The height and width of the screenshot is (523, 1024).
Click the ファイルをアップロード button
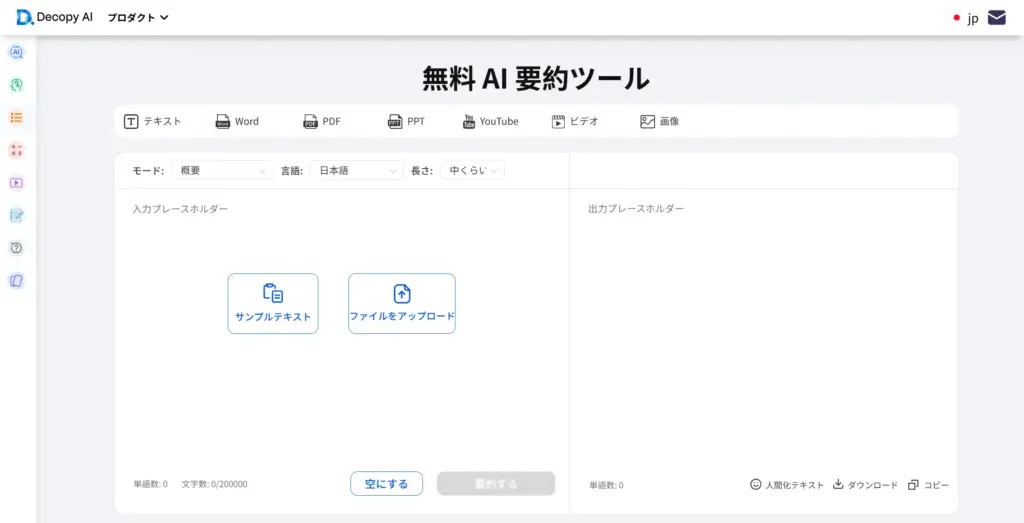click(x=401, y=303)
